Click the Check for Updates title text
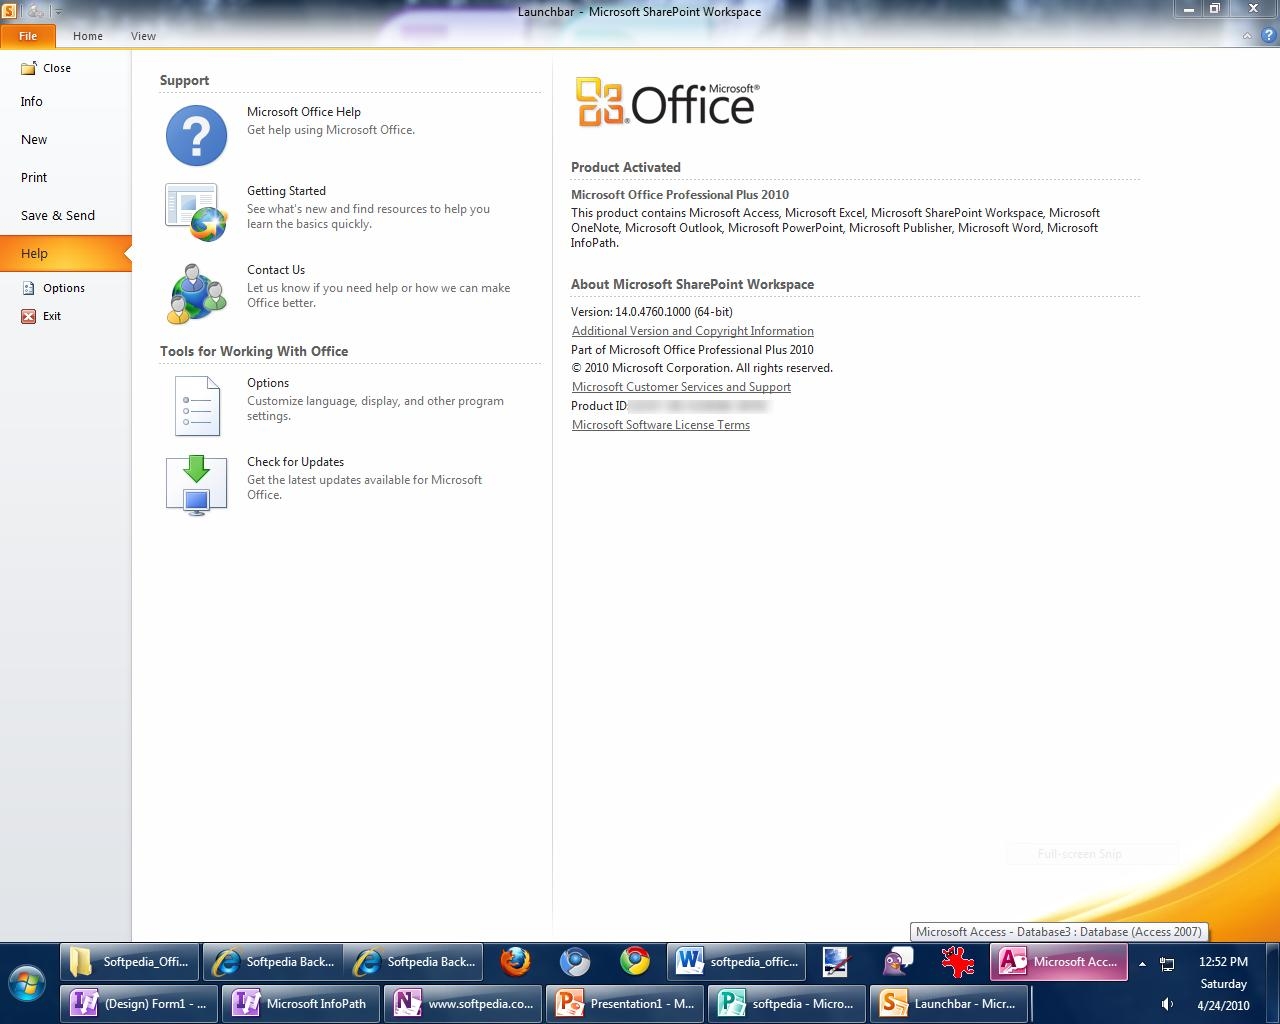1280x1024 pixels. click(295, 462)
